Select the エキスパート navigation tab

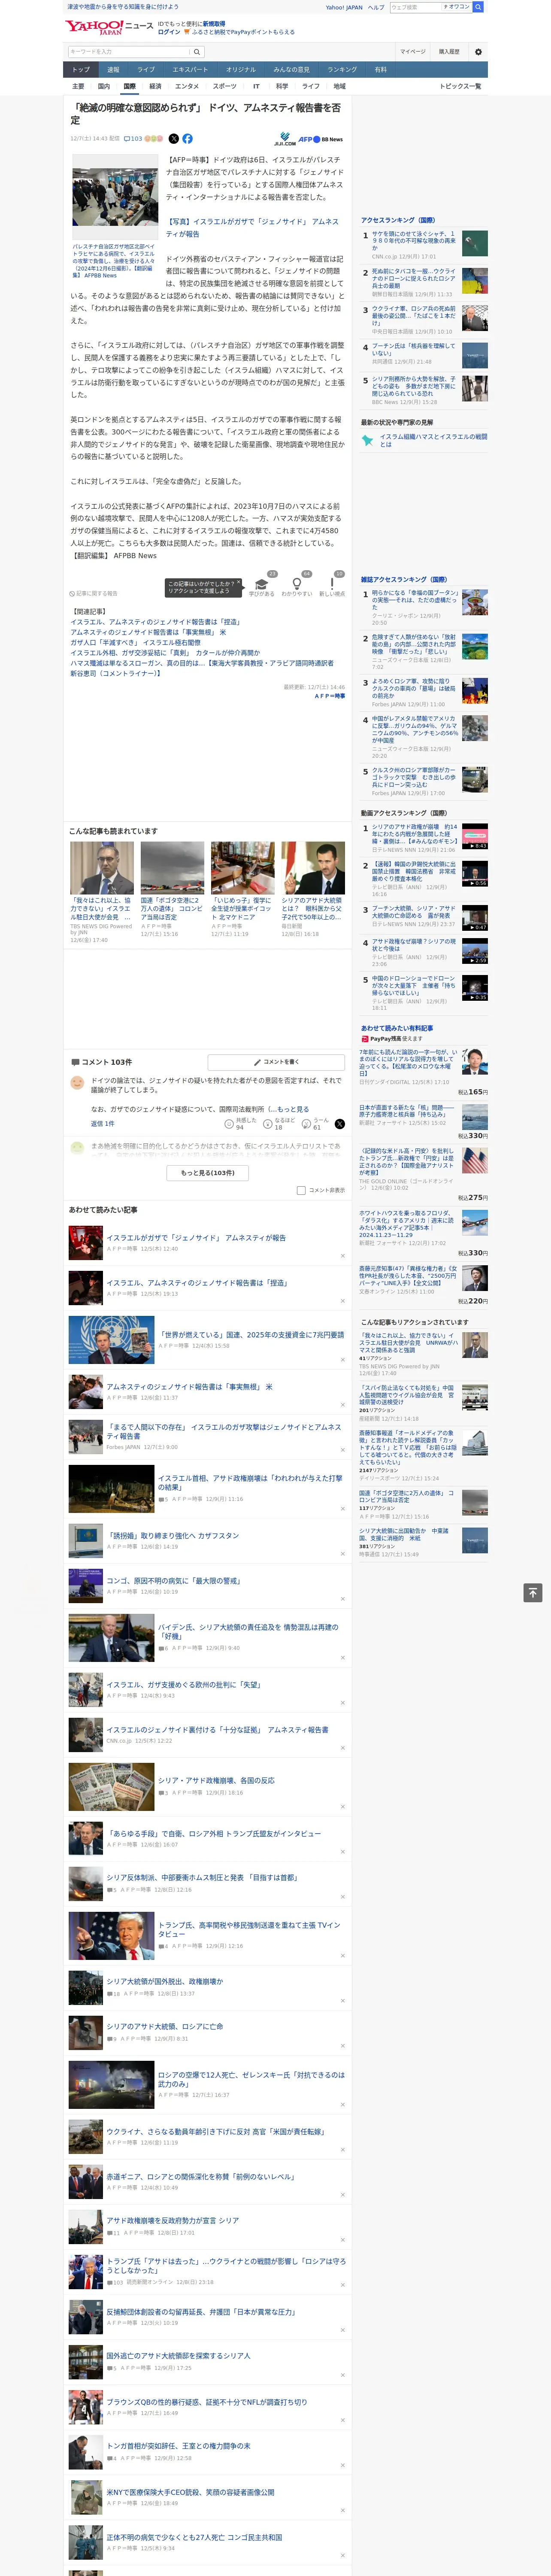coord(190,70)
